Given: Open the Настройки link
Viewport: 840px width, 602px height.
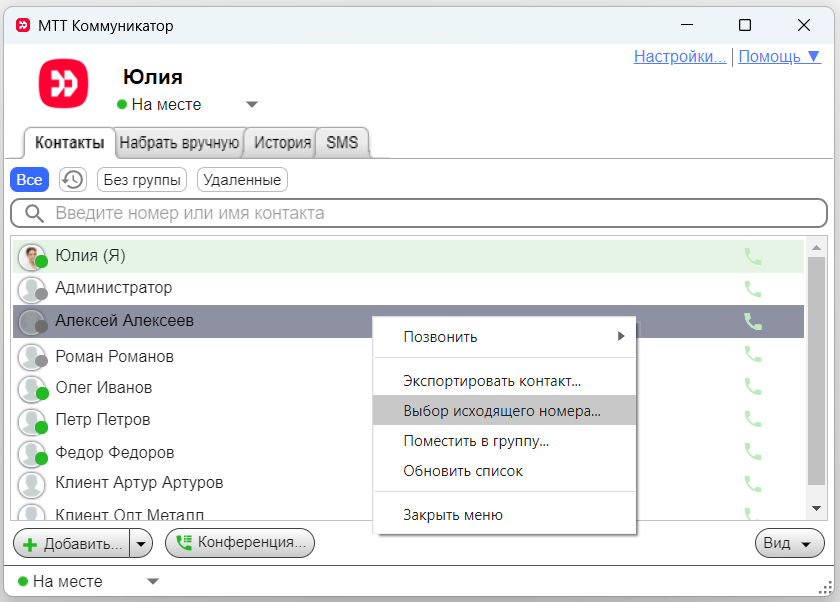Looking at the screenshot, I should tap(679, 57).
